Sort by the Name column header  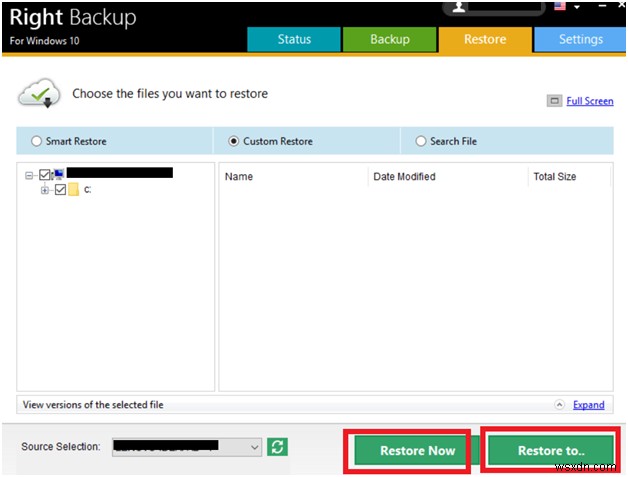pos(239,177)
